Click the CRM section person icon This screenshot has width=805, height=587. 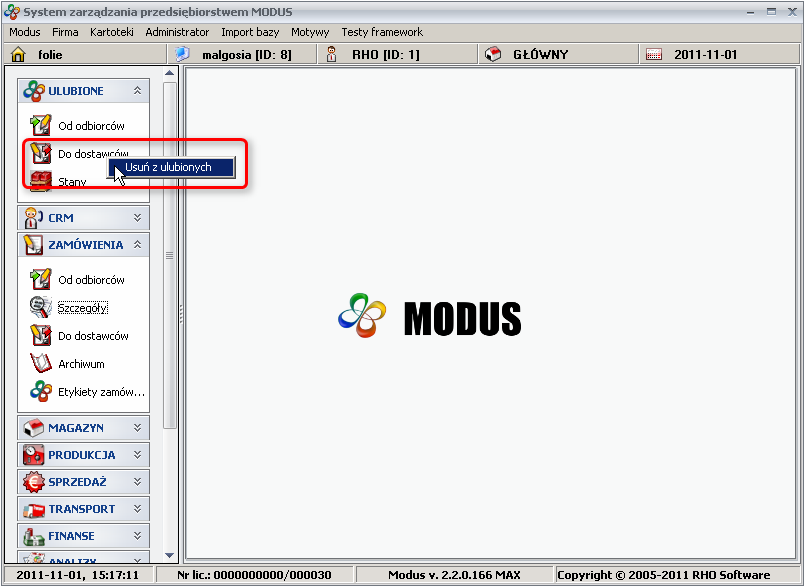[34, 218]
